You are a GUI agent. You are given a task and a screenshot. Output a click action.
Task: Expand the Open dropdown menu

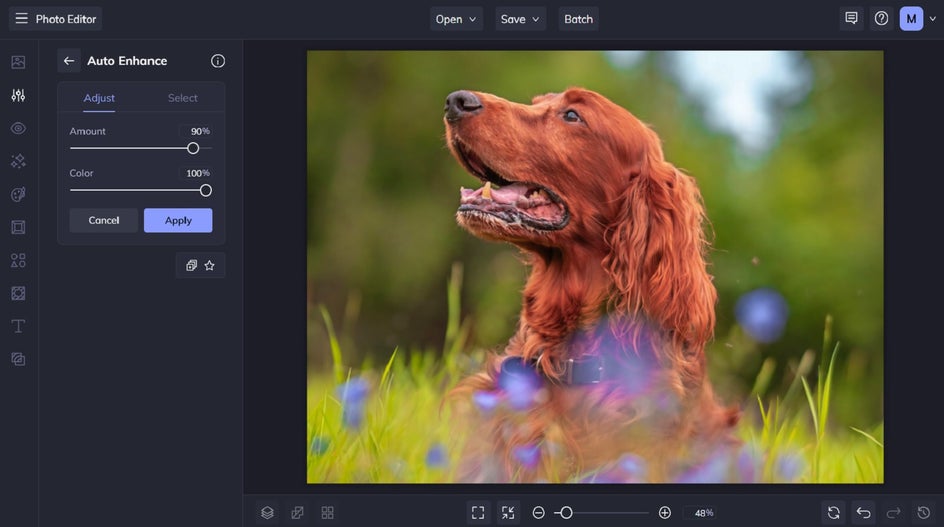(x=456, y=19)
